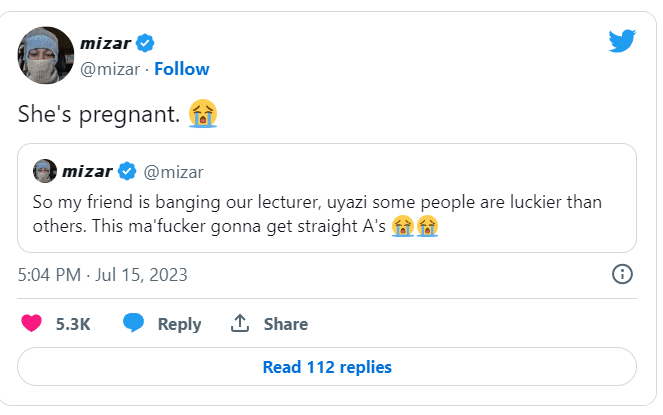This screenshot has height=415, width=663.
Task: Click the quoted tweet's verified badge
Action: [x=128, y=168]
